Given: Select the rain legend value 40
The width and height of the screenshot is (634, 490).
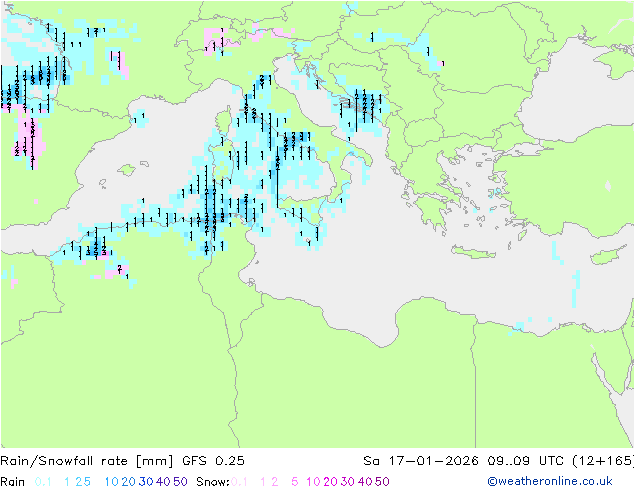Looking at the screenshot, I should click(x=163, y=482).
